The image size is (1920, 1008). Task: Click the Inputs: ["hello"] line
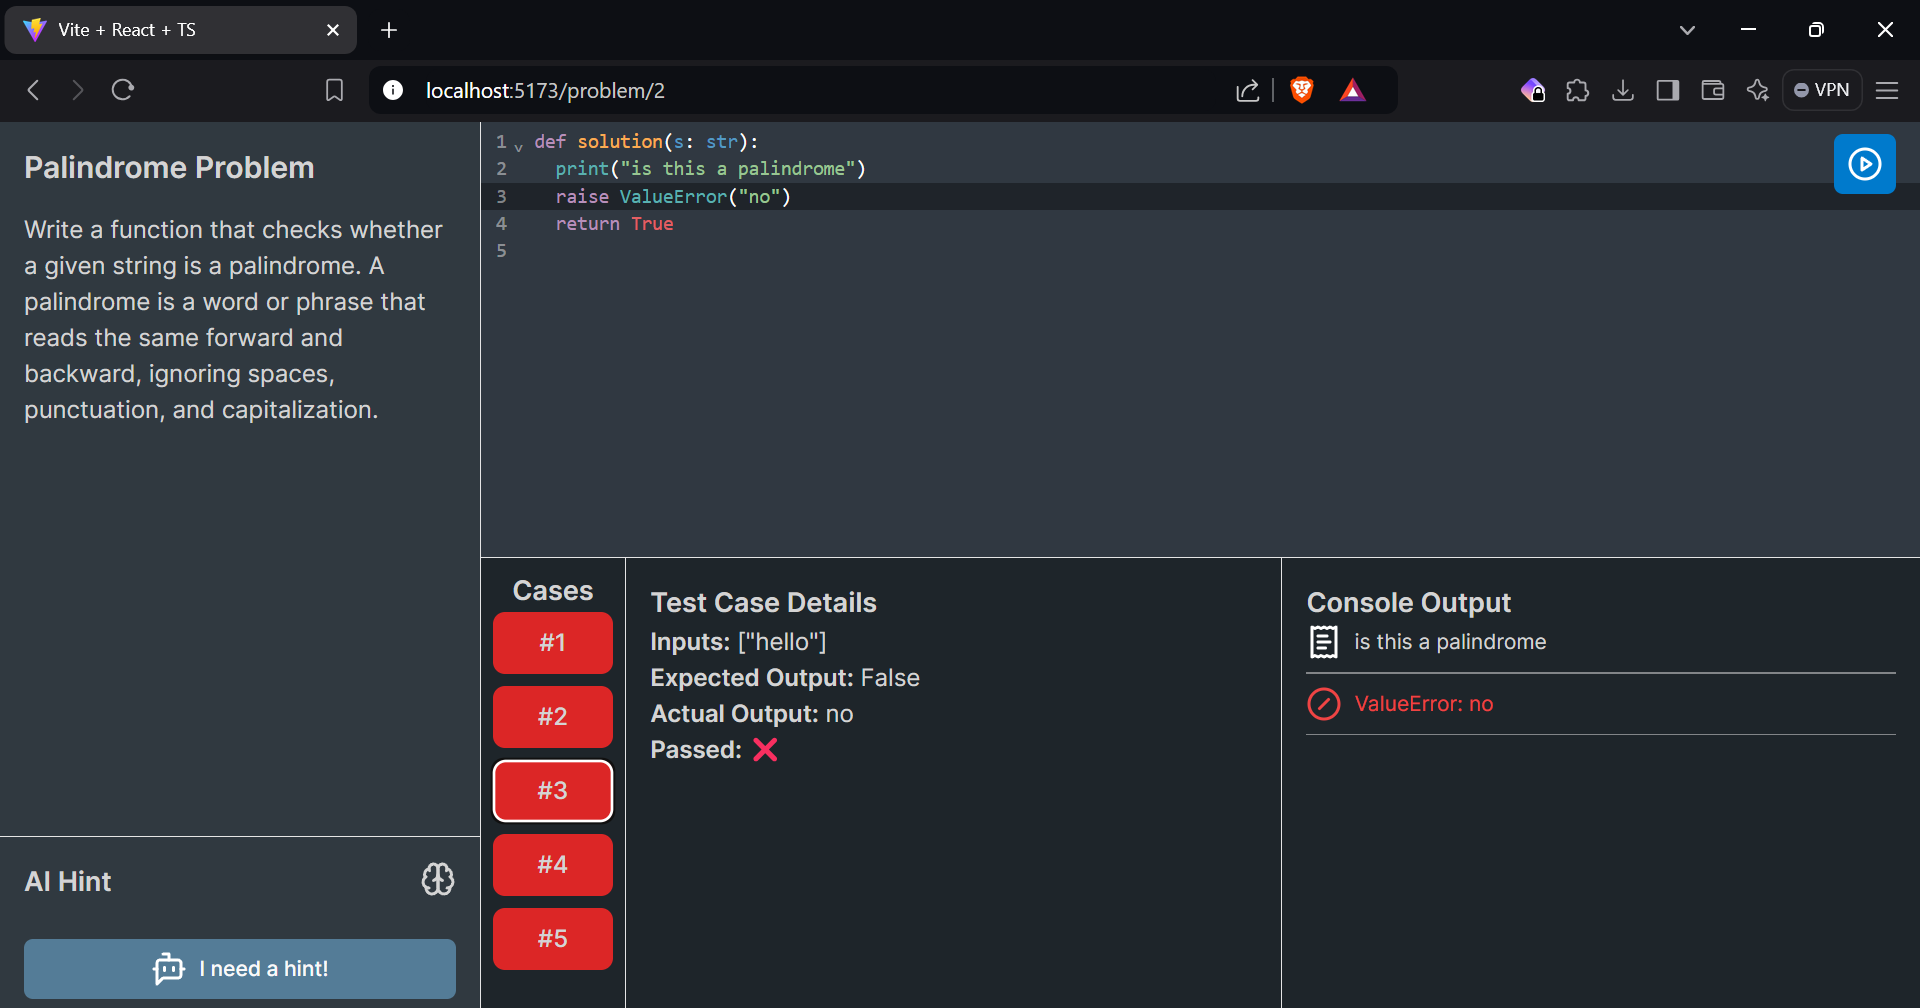738,642
